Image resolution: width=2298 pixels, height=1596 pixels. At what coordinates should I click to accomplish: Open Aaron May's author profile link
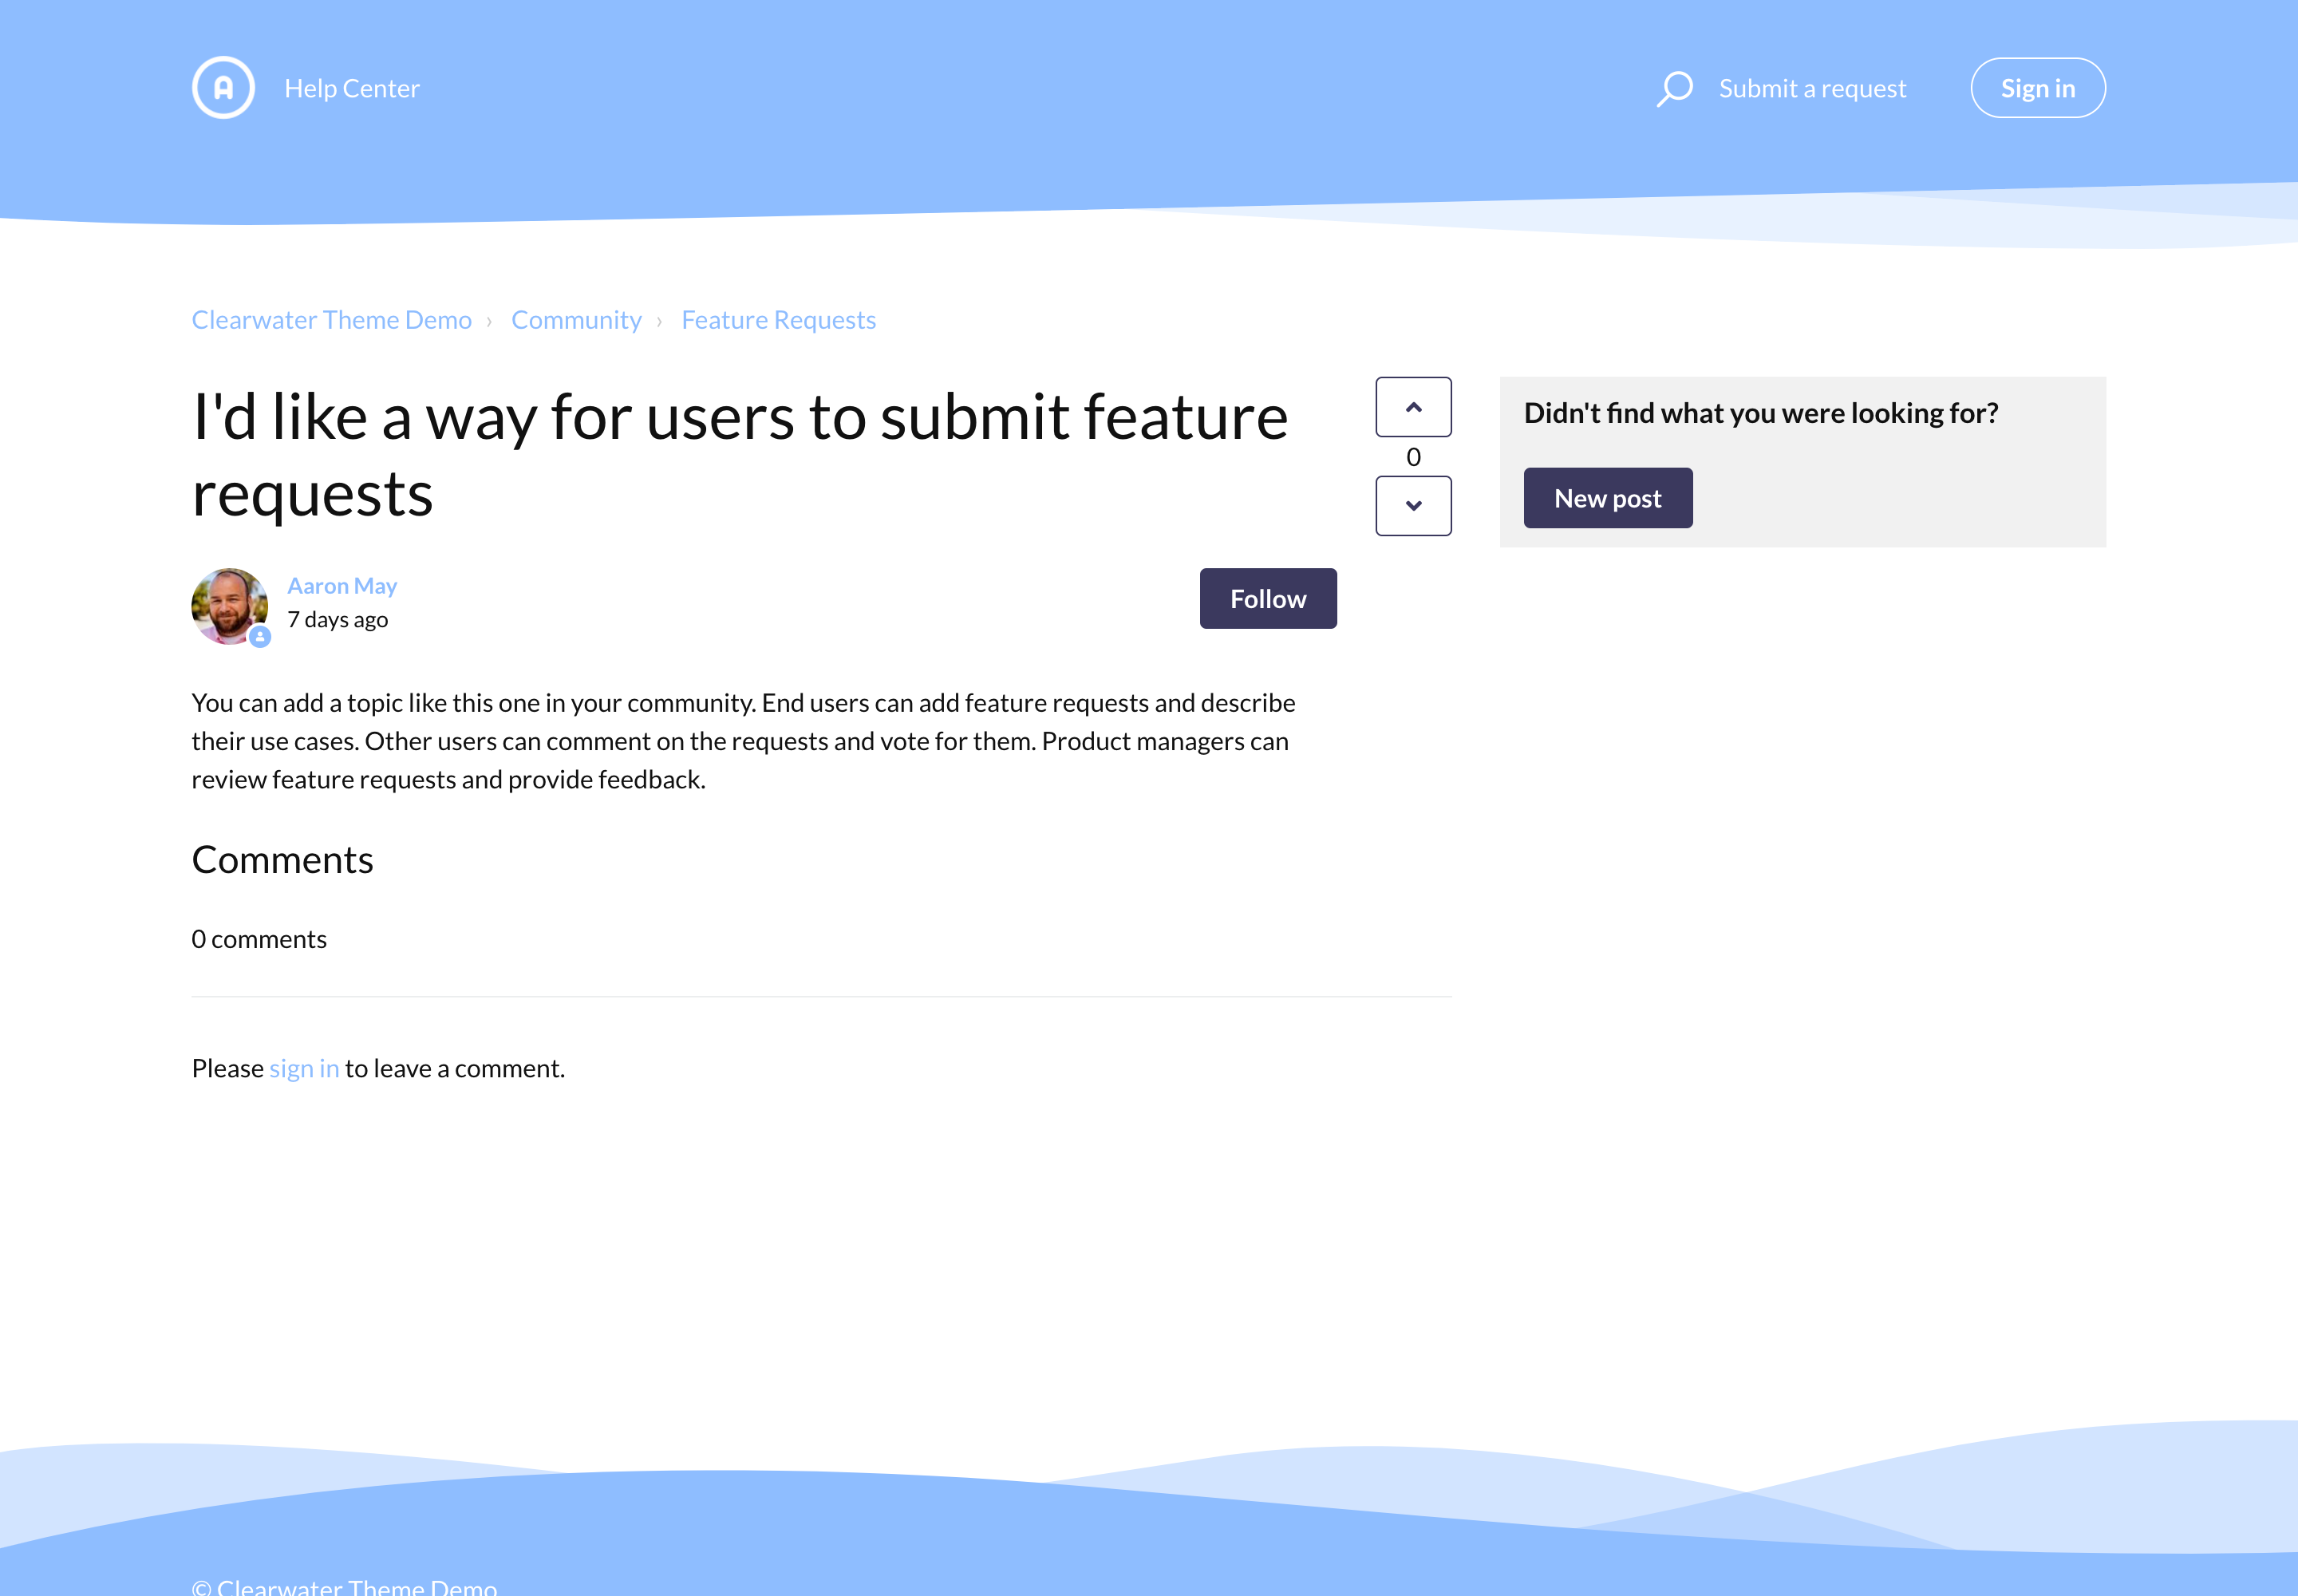[x=342, y=586]
